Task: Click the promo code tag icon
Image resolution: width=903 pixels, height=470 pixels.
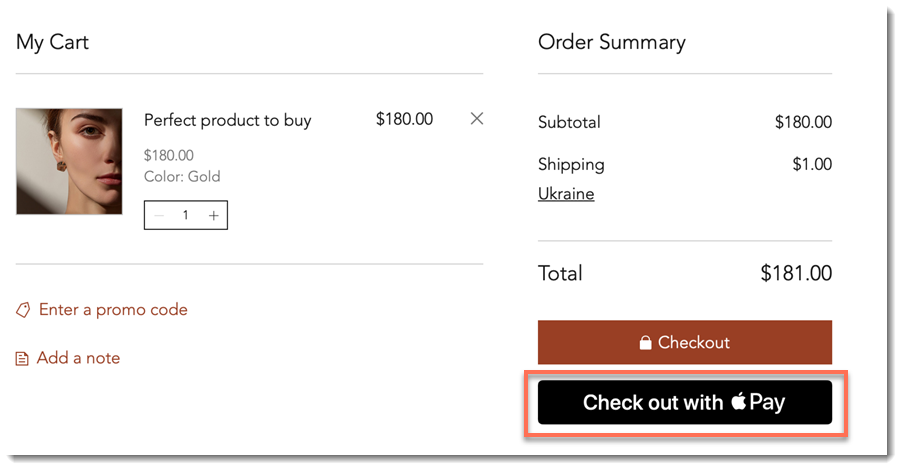Action: pyautogui.click(x=23, y=310)
